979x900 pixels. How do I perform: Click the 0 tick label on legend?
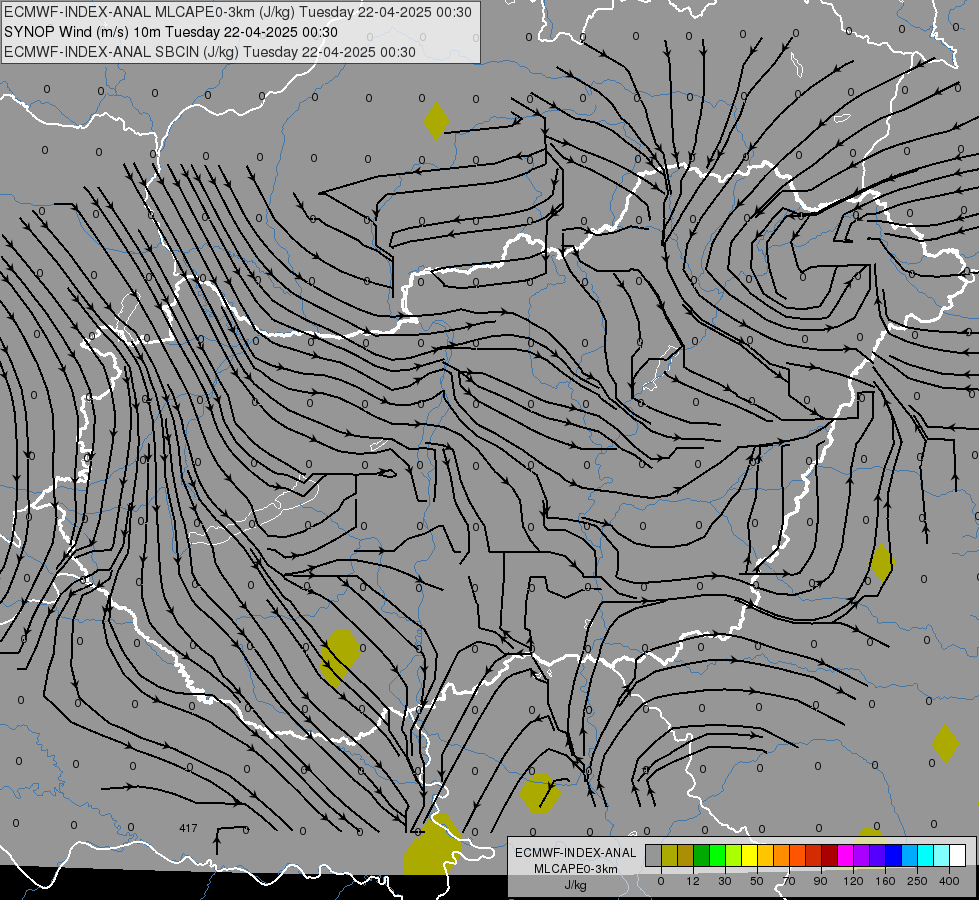661,881
